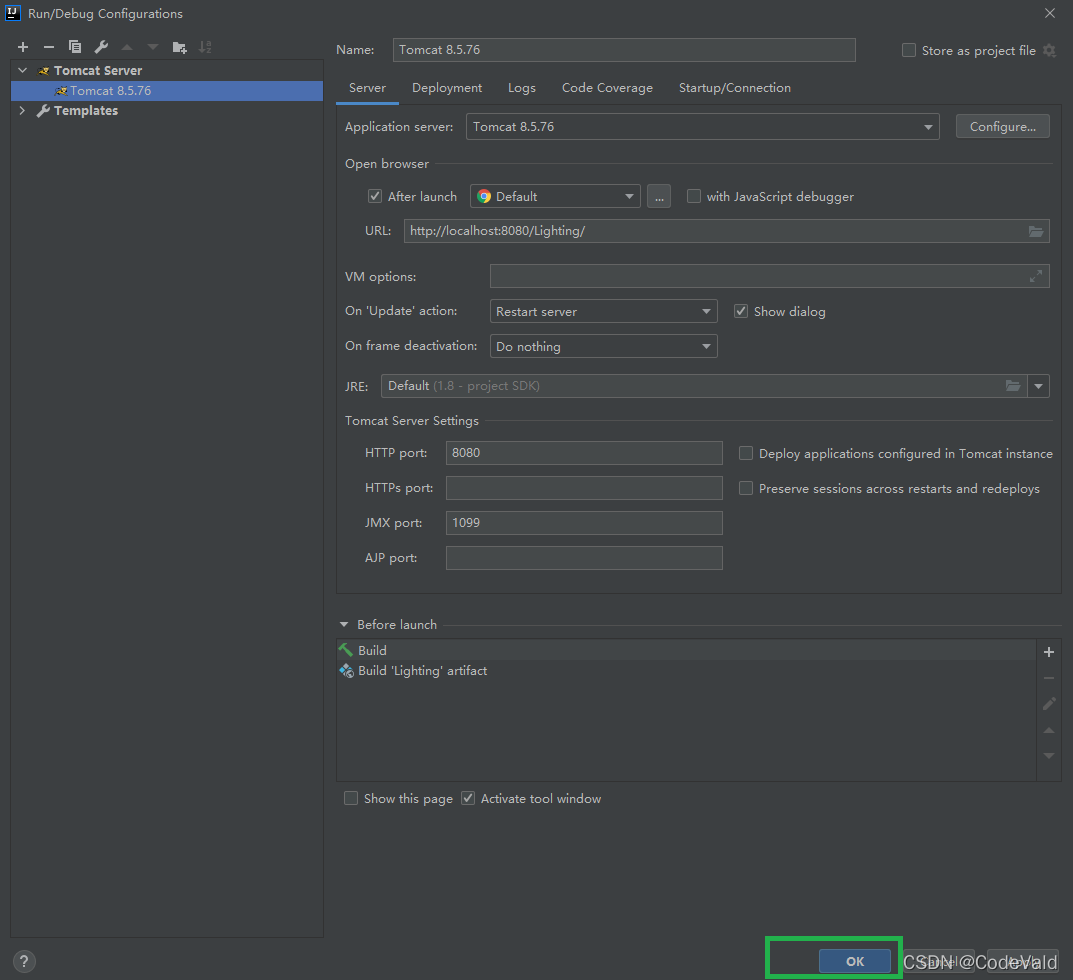Expand VM options field icon

point(1036,276)
